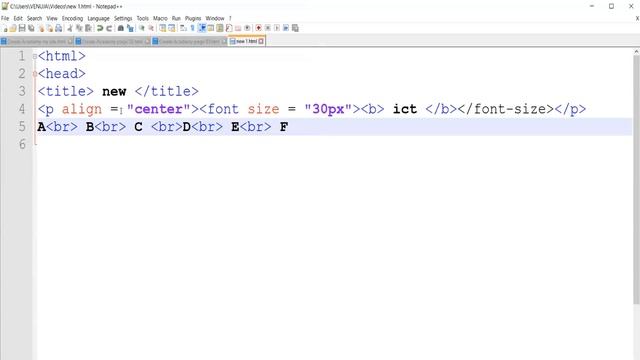This screenshot has width=640, height=360.
Task: Minimize the Notepad++ window
Action: click(x=592, y=6)
